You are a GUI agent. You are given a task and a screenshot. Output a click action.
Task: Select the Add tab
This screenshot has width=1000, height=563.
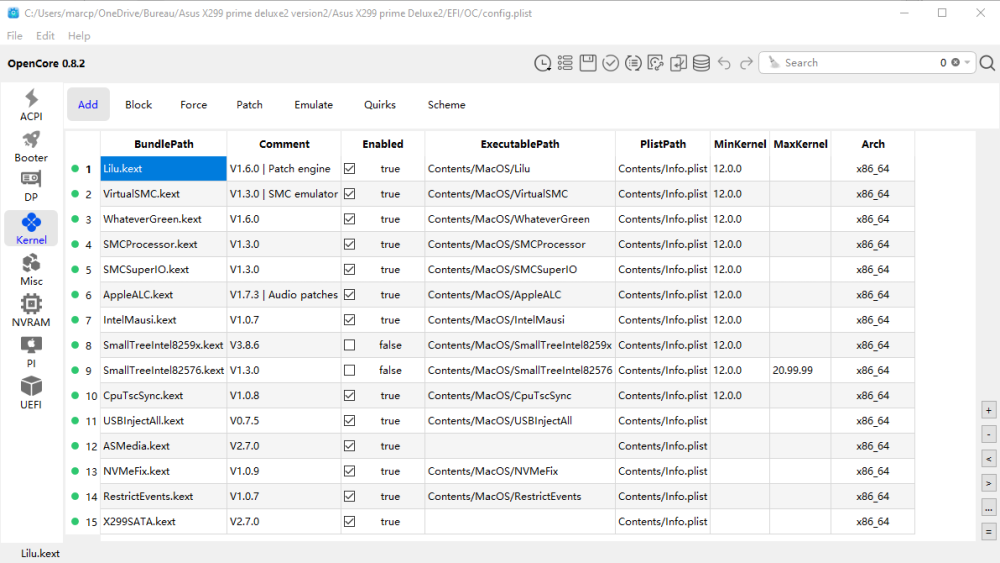pos(88,105)
